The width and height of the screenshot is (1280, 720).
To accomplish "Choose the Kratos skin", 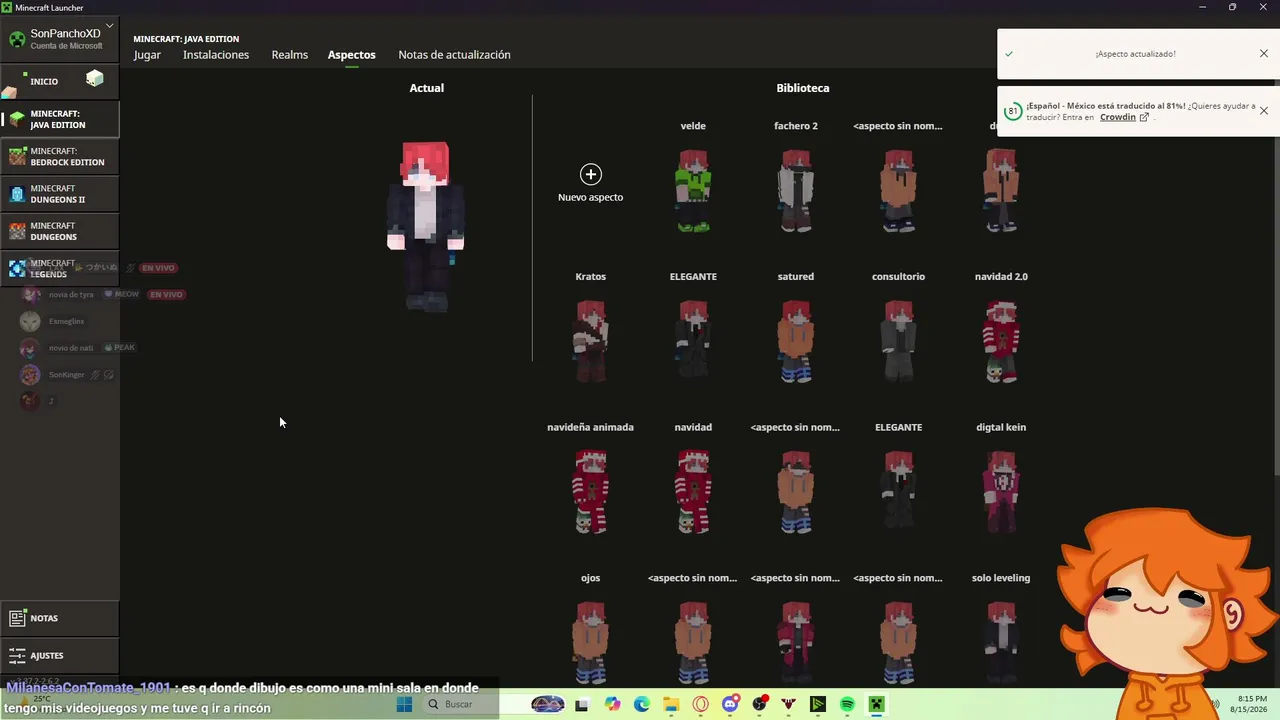I will (591, 341).
